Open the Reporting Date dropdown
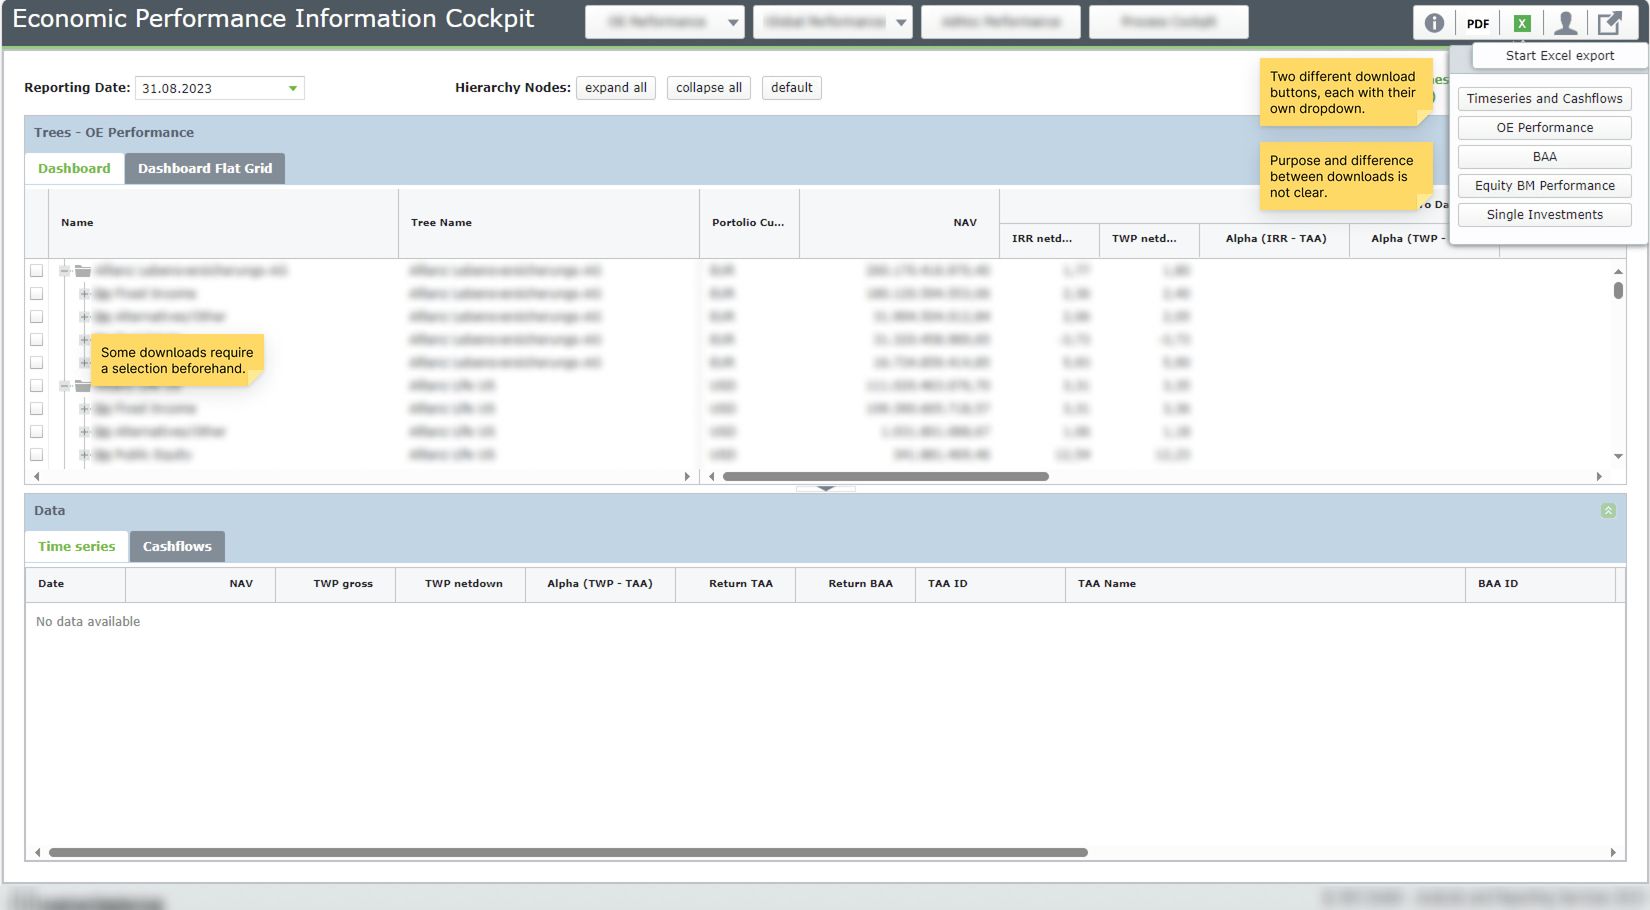Image resolution: width=1650 pixels, height=910 pixels. tap(293, 88)
